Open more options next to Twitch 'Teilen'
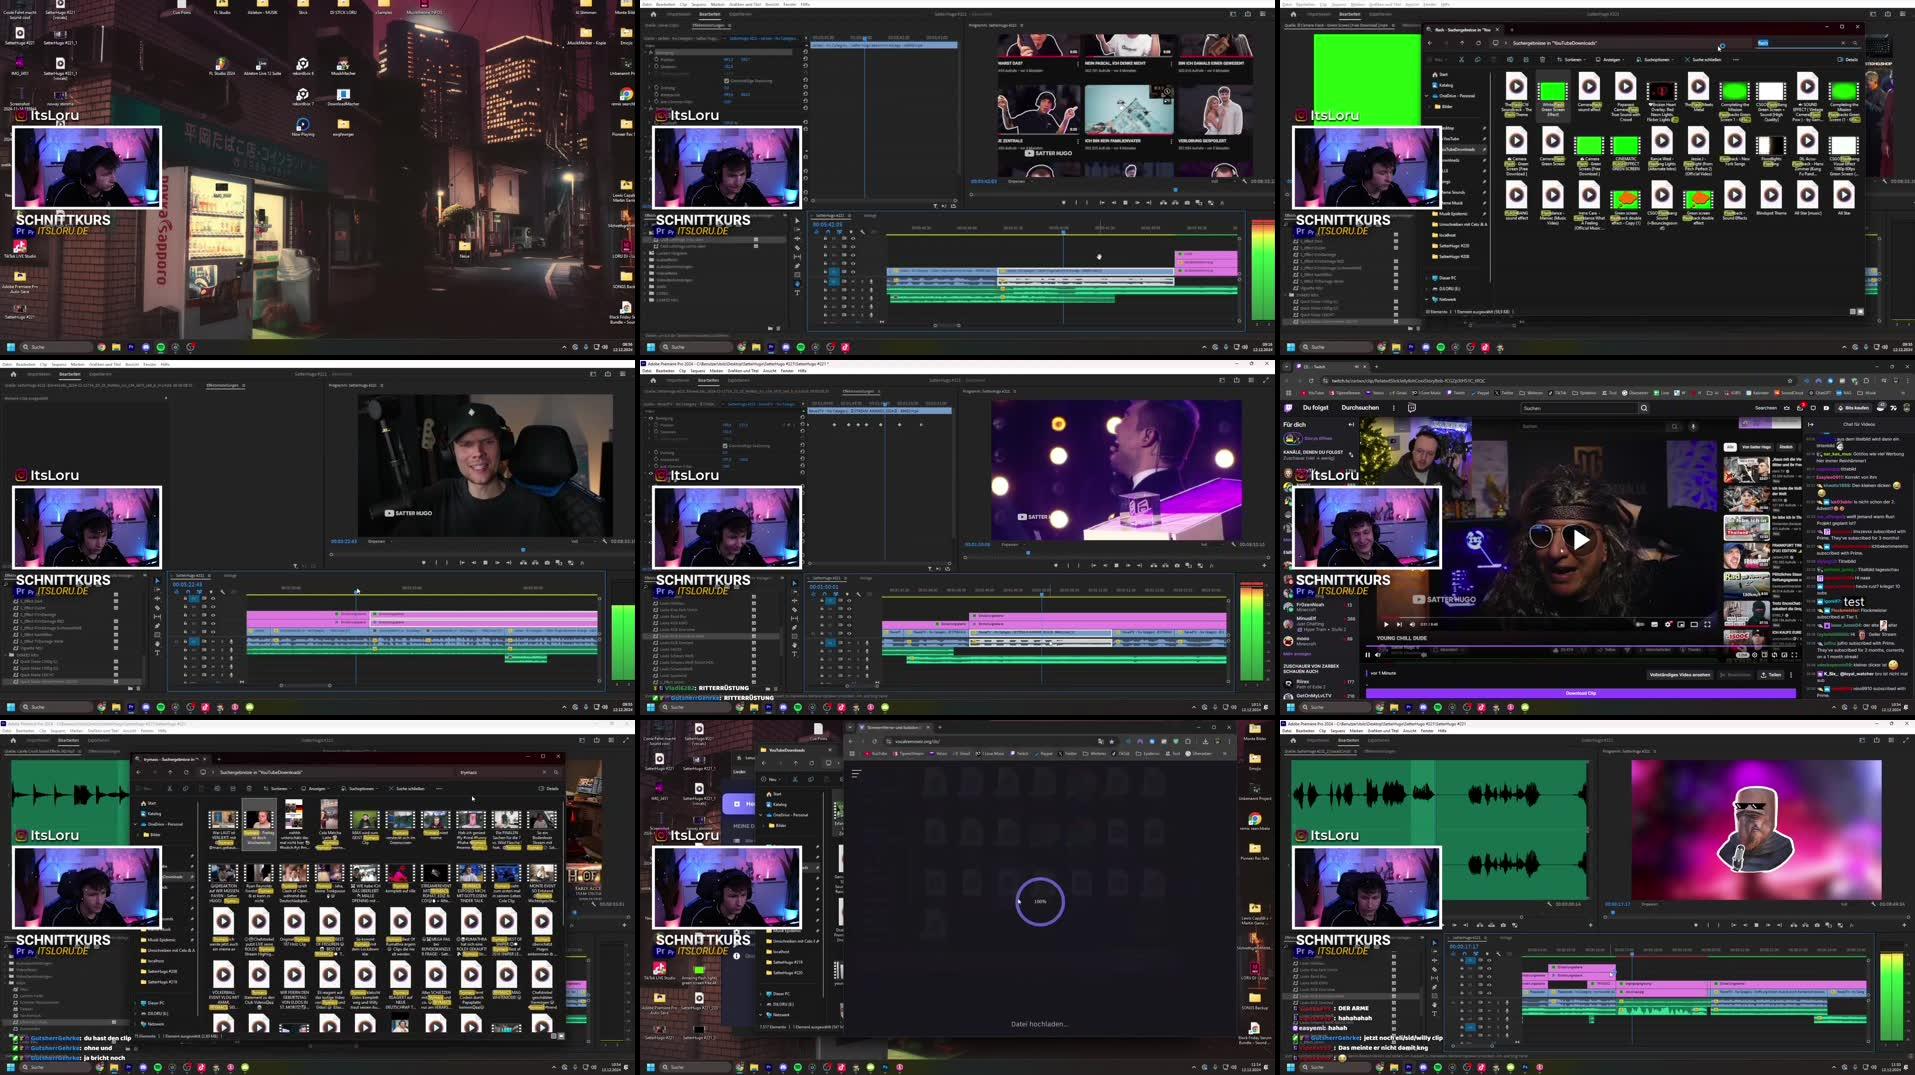Image resolution: width=1915 pixels, height=1075 pixels. pyautogui.click(x=1791, y=675)
